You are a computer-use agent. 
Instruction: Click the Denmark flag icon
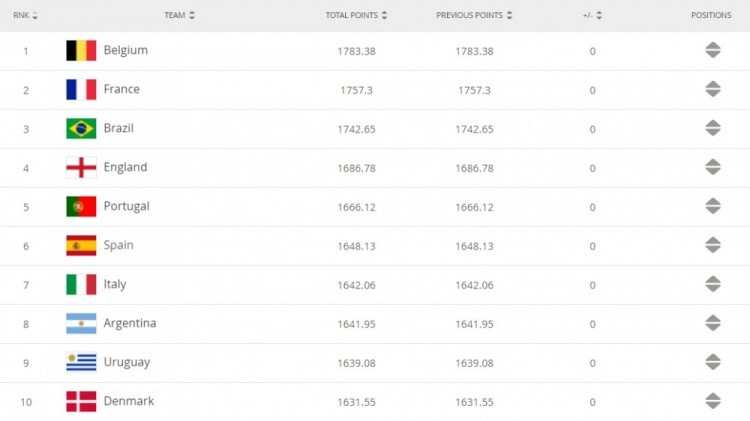[x=81, y=401]
